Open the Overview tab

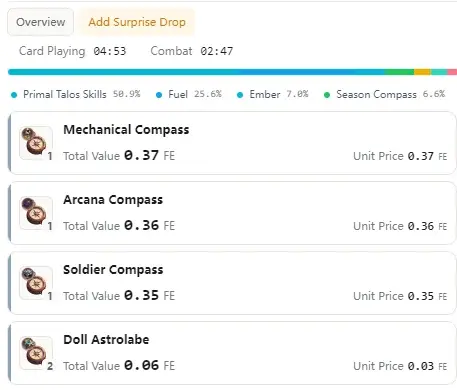pyautogui.click(x=41, y=22)
